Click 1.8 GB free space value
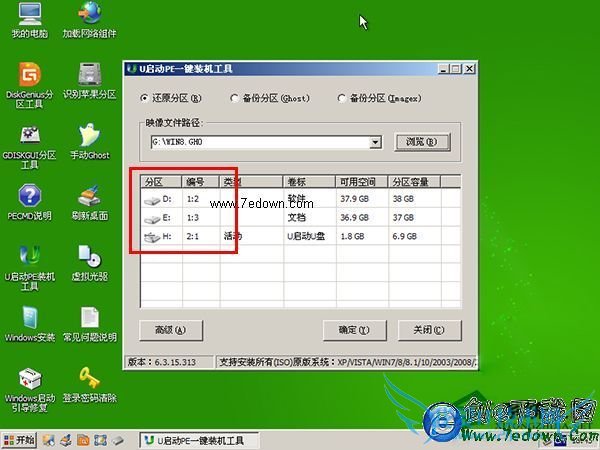This screenshot has width=600, height=450. [352, 236]
